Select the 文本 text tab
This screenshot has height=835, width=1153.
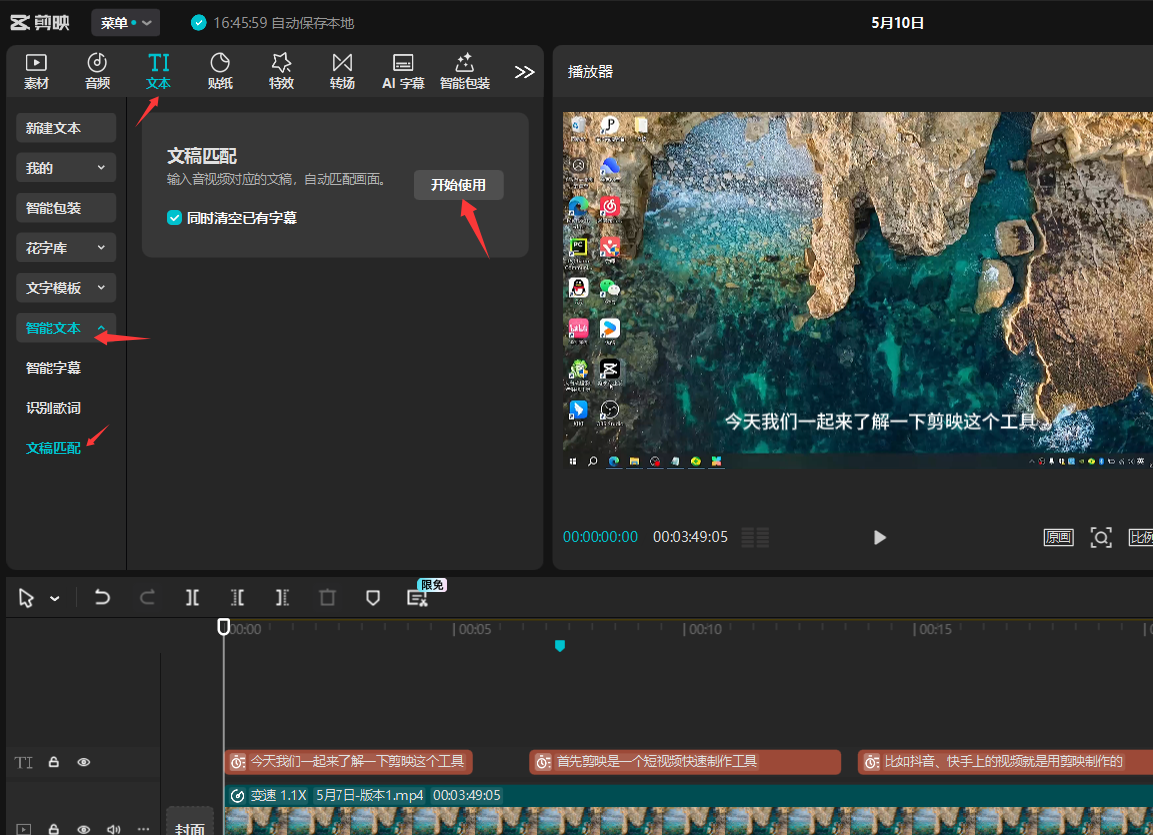158,71
